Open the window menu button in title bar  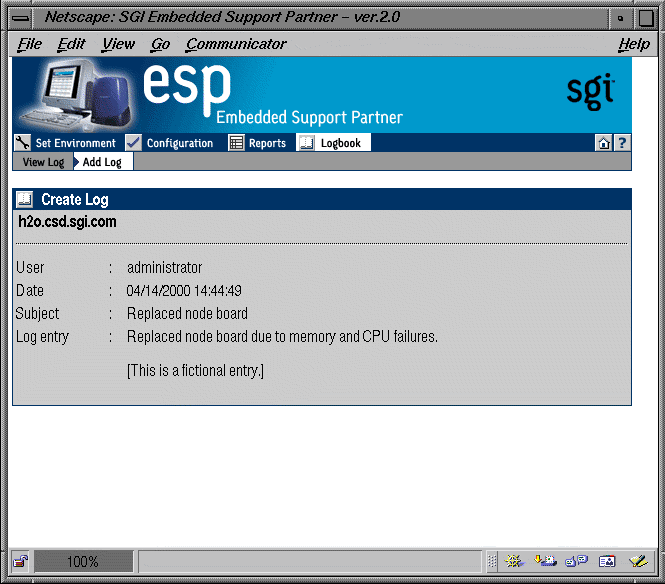tap(20, 18)
